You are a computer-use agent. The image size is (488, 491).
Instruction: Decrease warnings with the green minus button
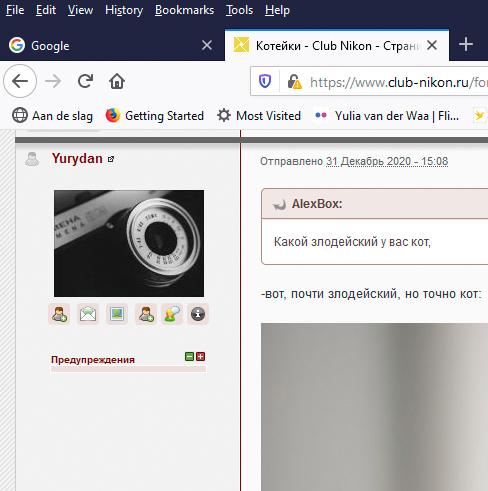pyautogui.click(x=189, y=357)
